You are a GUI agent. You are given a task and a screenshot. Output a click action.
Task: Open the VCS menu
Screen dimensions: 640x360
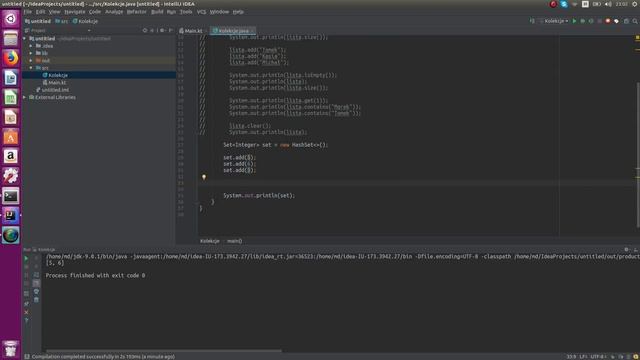(201, 12)
